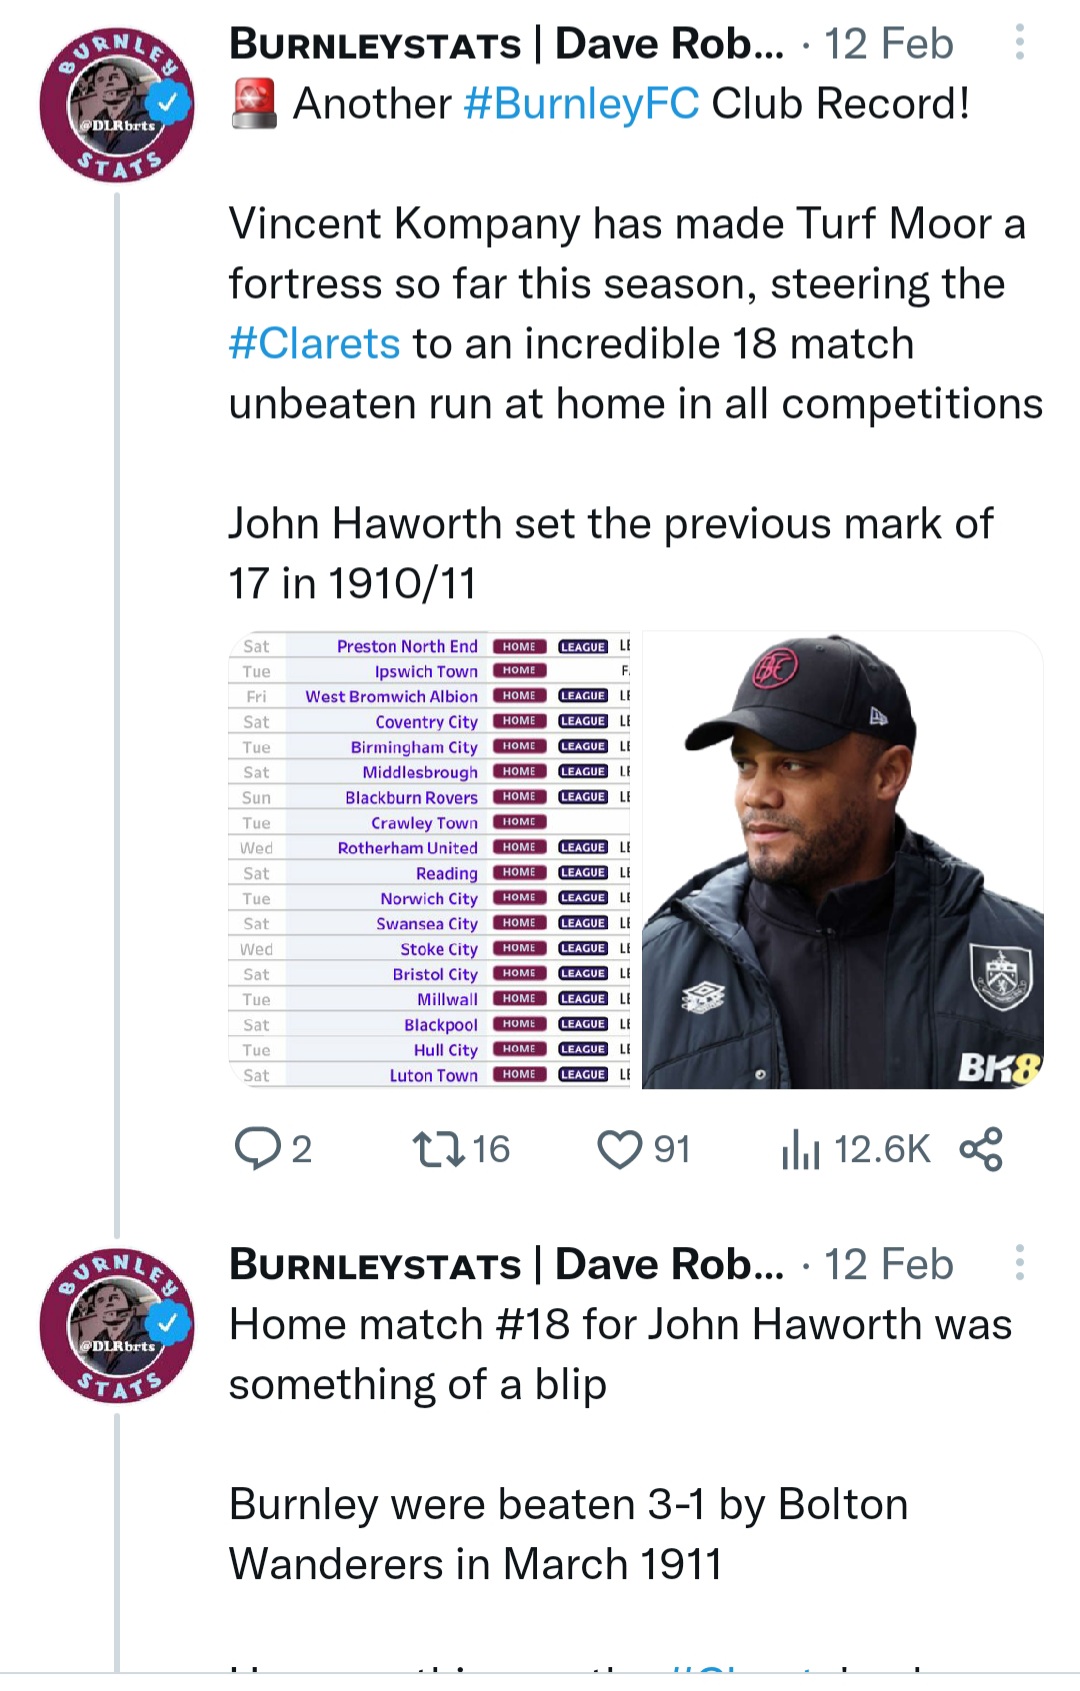Tap the BurnleyStats name on second tweet
The height and width of the screenshot is (1691, 1080).
pyautogui.click(x=506, y=1264)
